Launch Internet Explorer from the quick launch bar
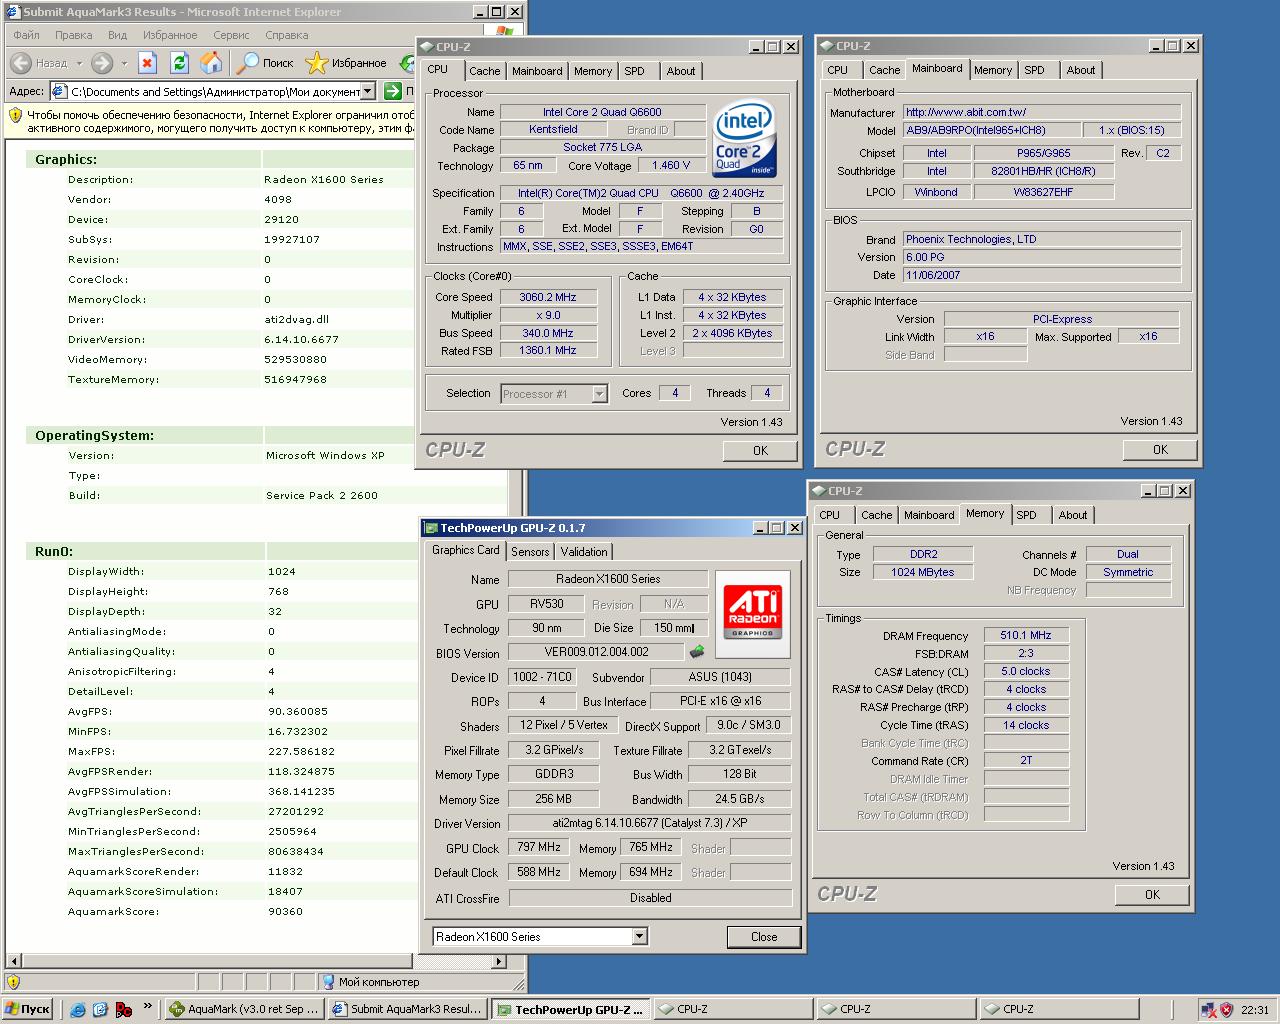Screen dimensions: 1280x1024 tap(78, 1009)
